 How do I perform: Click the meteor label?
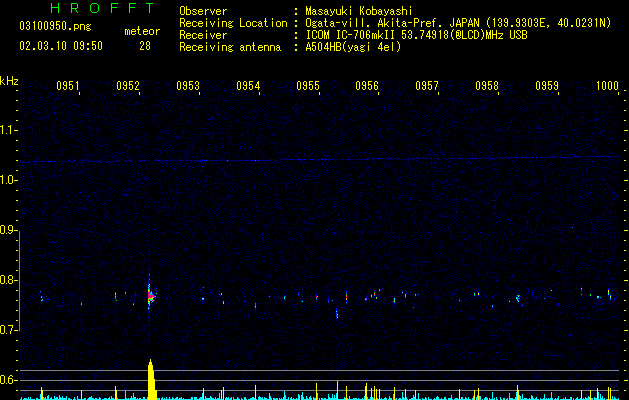pos(142,31)
